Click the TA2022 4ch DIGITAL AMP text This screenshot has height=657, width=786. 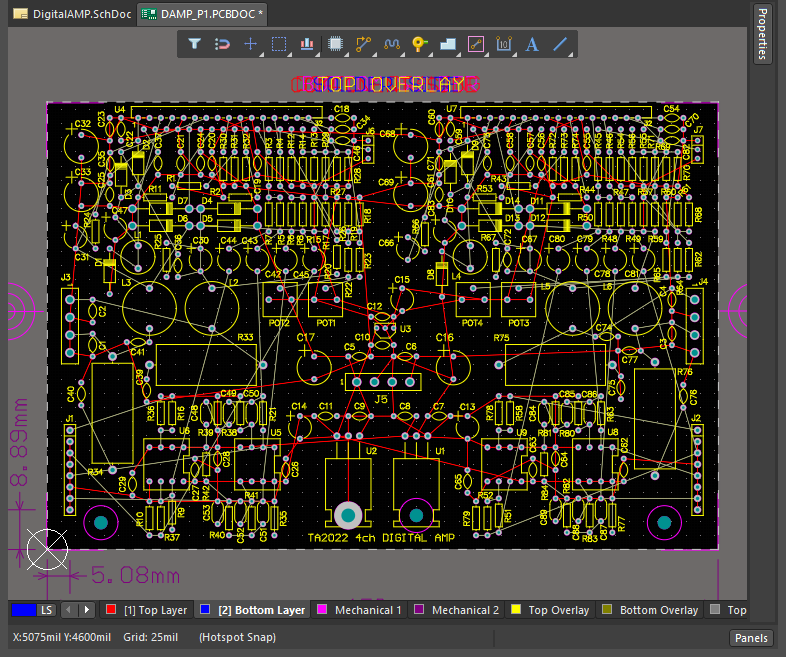click(x=381, y=538)
